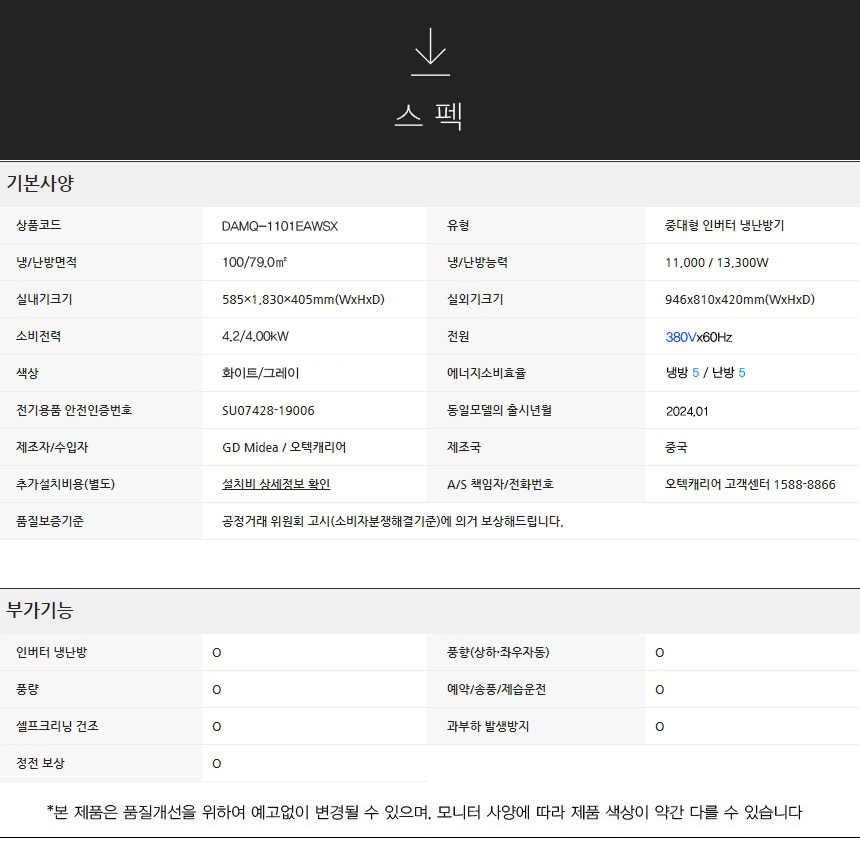The width and height of the screenshot is (860, 842).
Task: Click the 실내기크기 dimensions 585×1,830×405mm
Action: pyautogui.click(x=303, y=300)
